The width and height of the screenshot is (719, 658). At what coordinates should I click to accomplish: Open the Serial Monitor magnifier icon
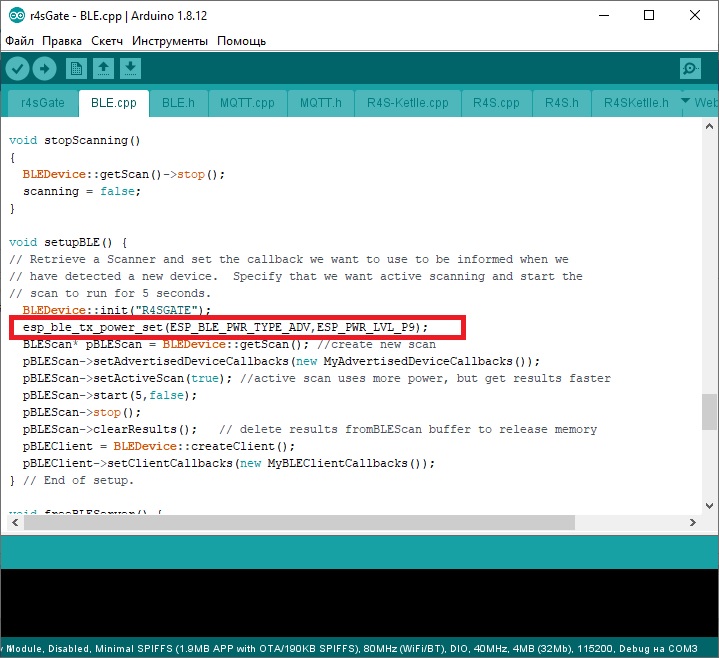(690, 68)
